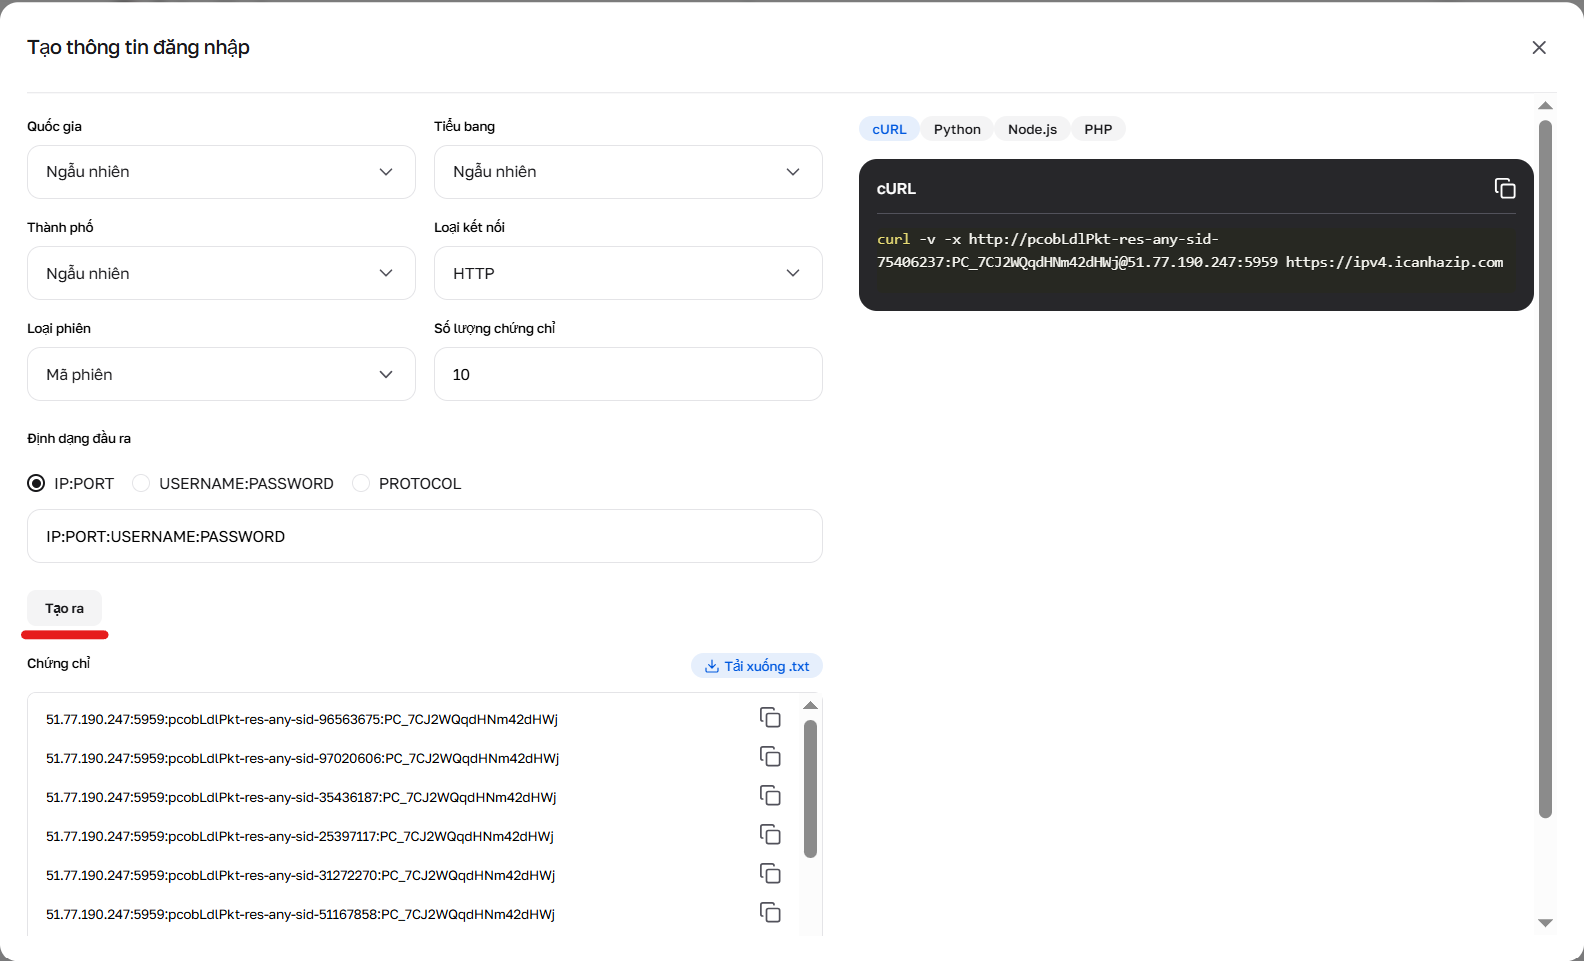Choose USERNAME:PASSWORD output format
1584x961 pixels.
tap(141, 484)
